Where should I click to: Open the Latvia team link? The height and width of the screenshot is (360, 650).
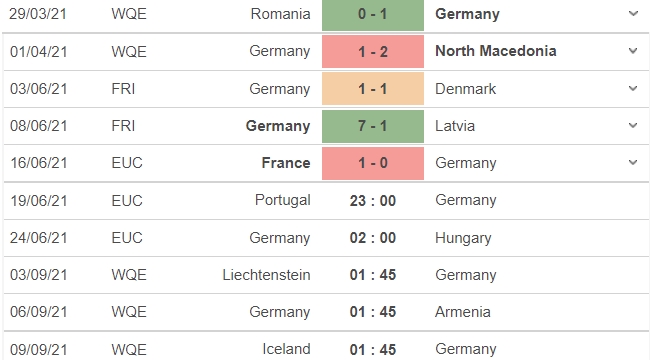click(x=455, y=126)
